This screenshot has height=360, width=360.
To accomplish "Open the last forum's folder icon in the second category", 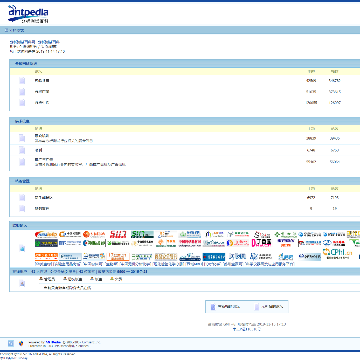I will tap(22, 162).
